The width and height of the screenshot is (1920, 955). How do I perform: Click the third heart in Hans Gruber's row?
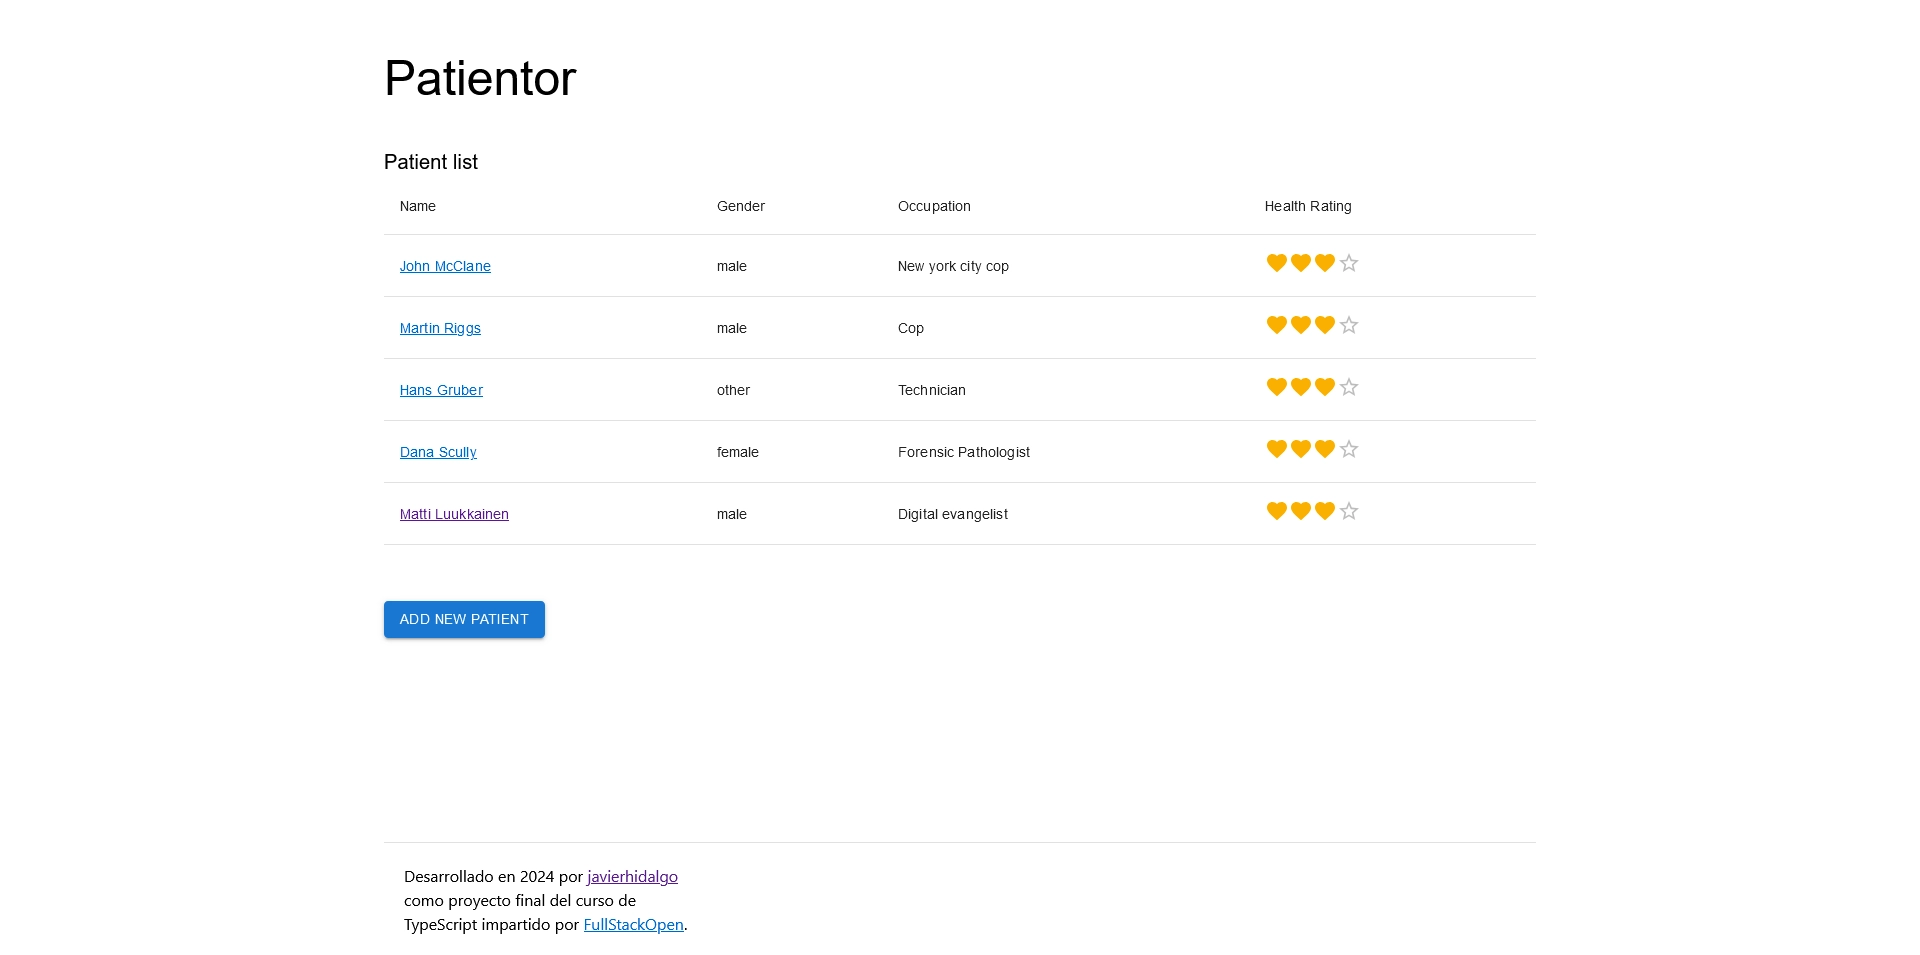point(1325,387)
